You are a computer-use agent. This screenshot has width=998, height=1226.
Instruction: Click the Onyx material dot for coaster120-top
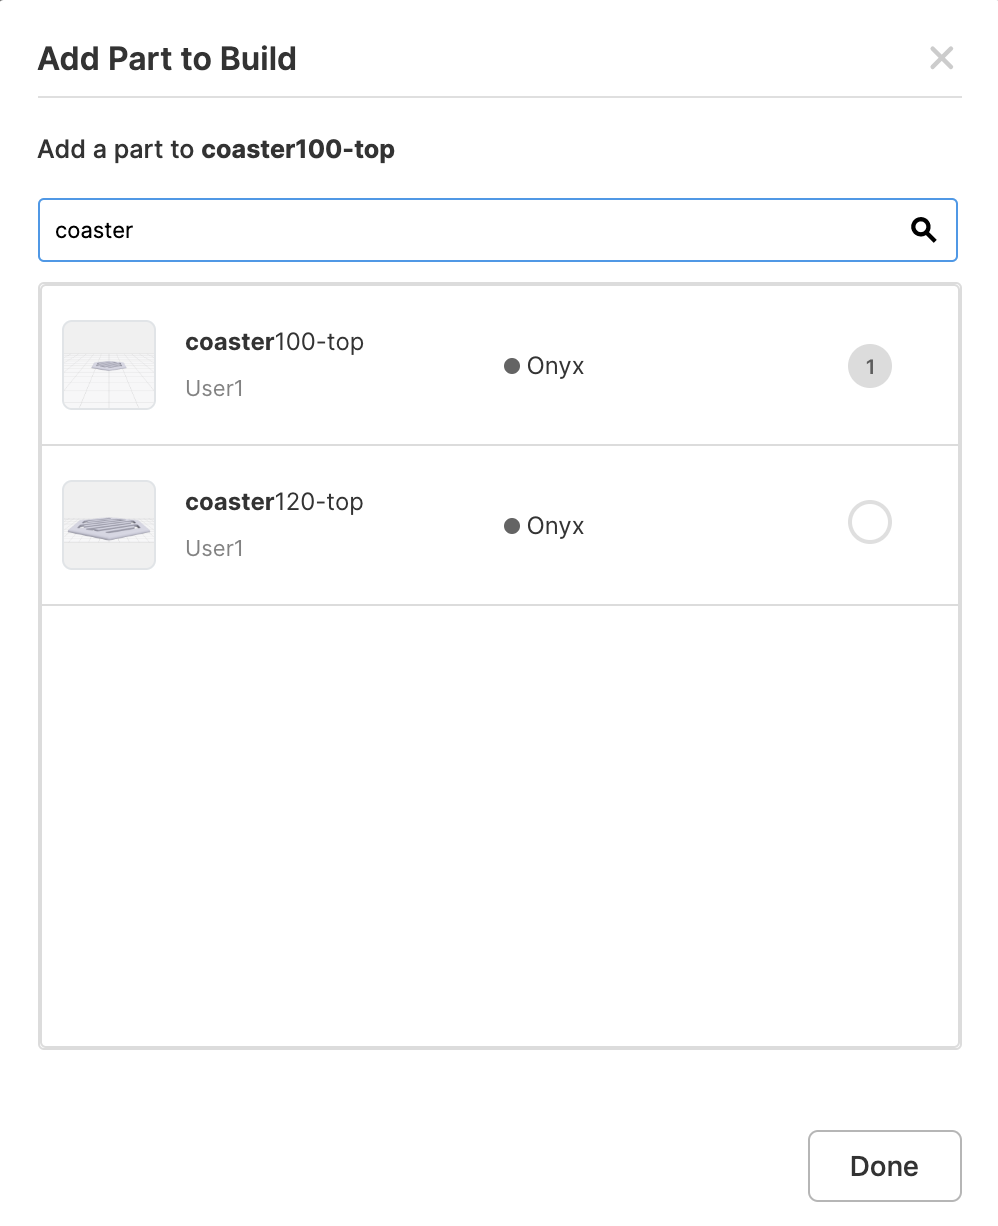[x=513, y=525]
